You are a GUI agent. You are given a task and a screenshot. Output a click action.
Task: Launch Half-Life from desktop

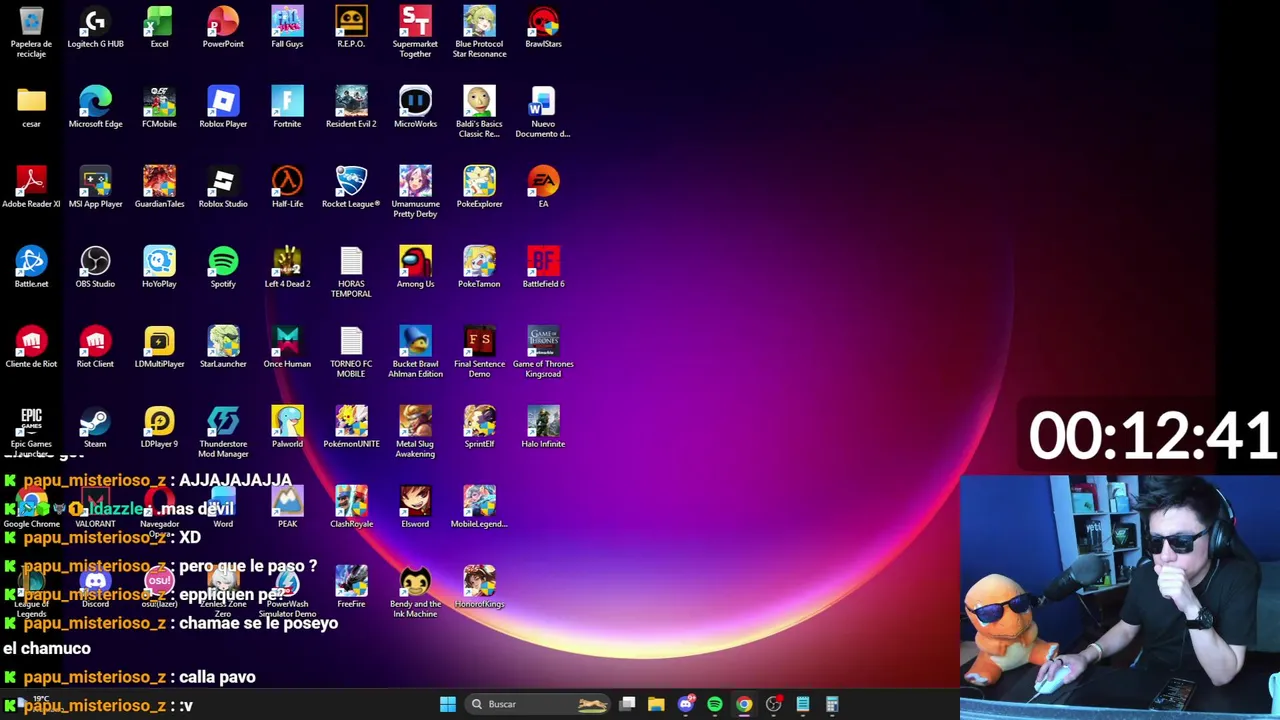(x=287, y=188)
